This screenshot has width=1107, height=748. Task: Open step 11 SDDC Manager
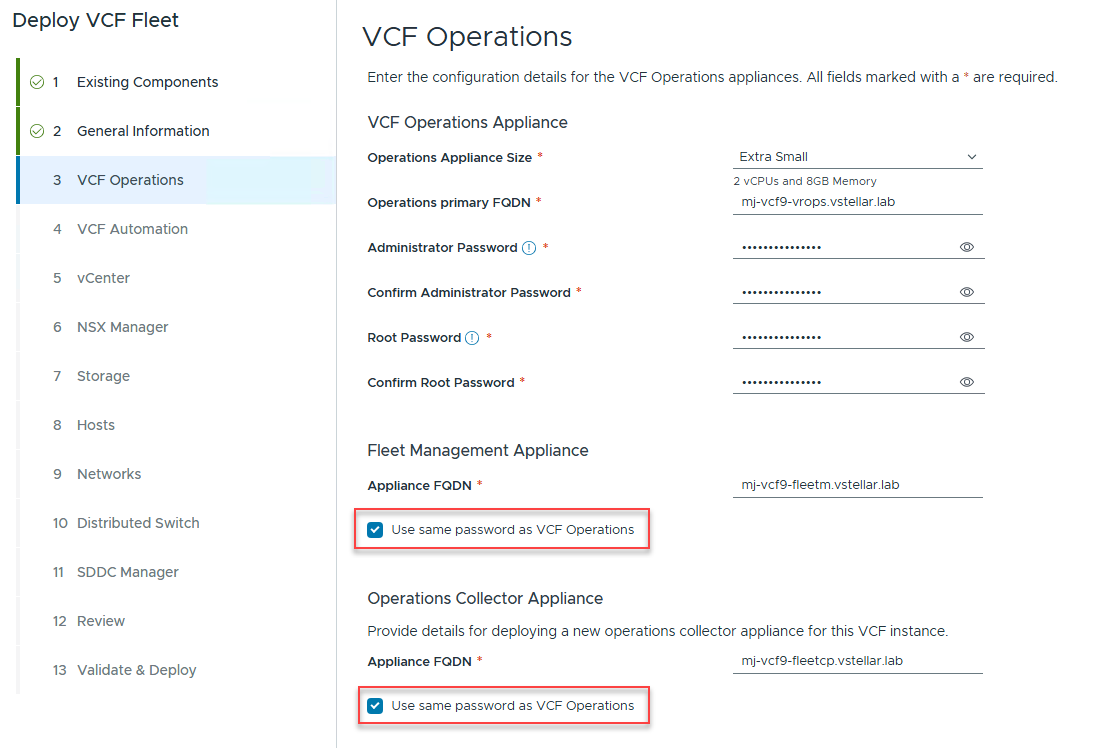127,572
